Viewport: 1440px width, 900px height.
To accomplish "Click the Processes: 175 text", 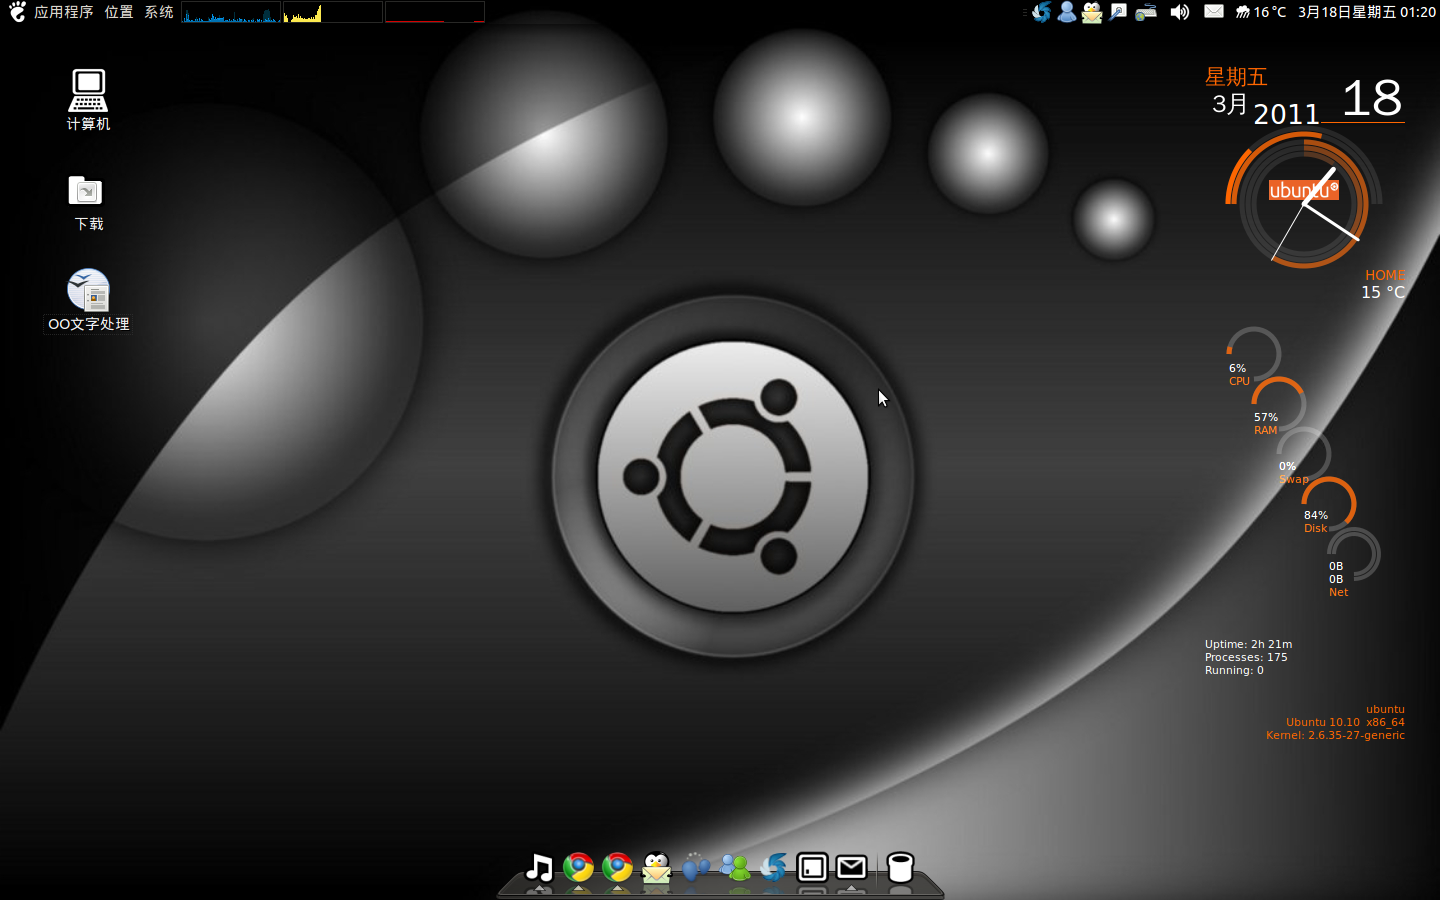I will click(1246, 657).
